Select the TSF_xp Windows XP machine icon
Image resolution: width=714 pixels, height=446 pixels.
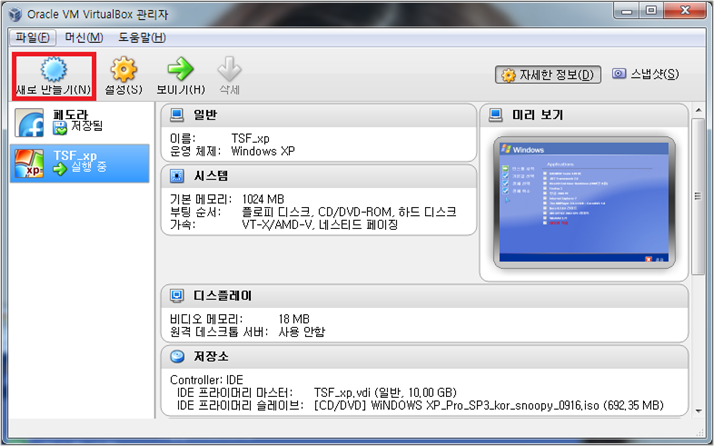[x=30, y=163]
